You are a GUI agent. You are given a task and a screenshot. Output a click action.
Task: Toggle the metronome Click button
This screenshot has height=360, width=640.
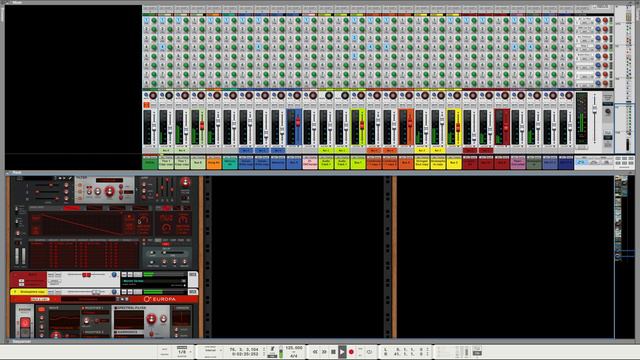click(x=272, y=349)
